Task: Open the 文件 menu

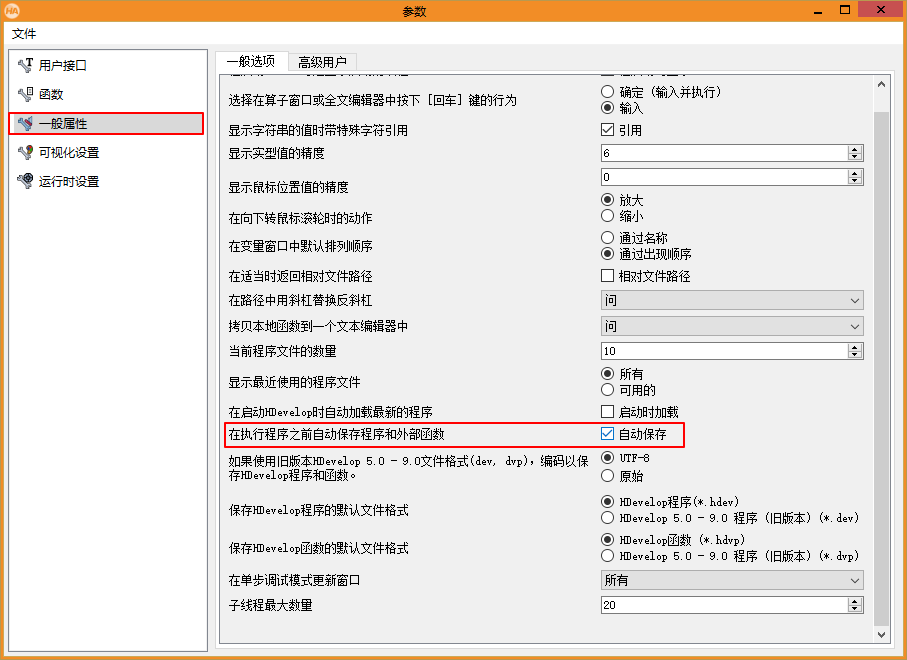Action: pyautogui.click(x=24, y=34)
